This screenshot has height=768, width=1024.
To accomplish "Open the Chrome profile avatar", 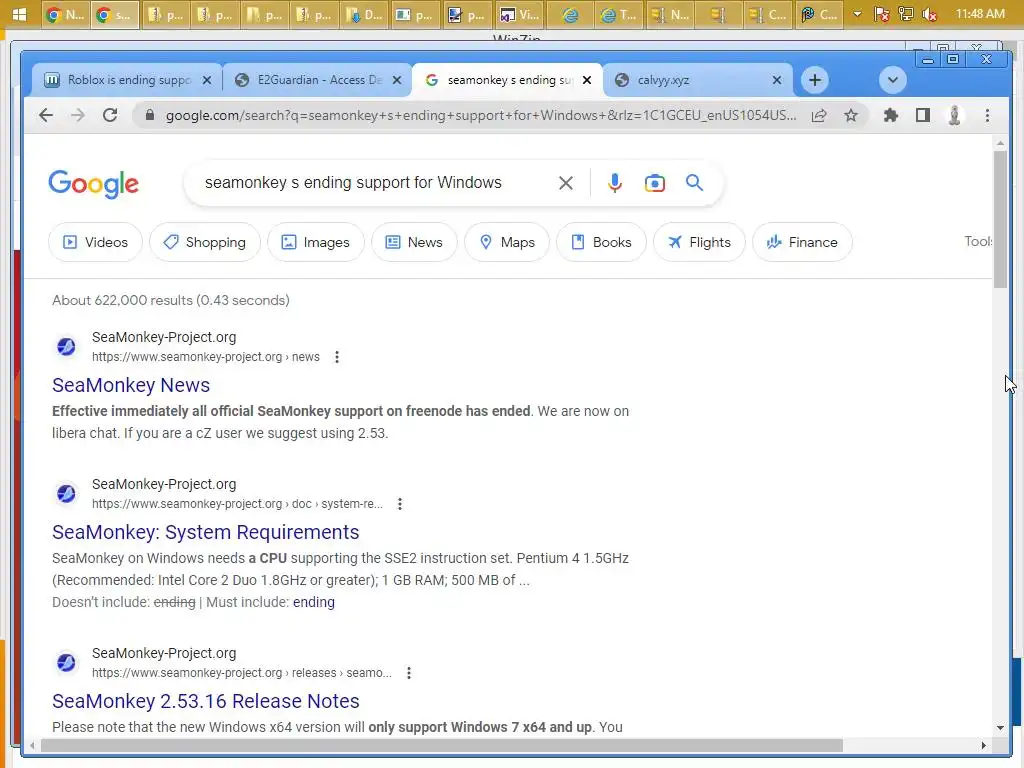I will pyautogui.click(x=954, y=116).
